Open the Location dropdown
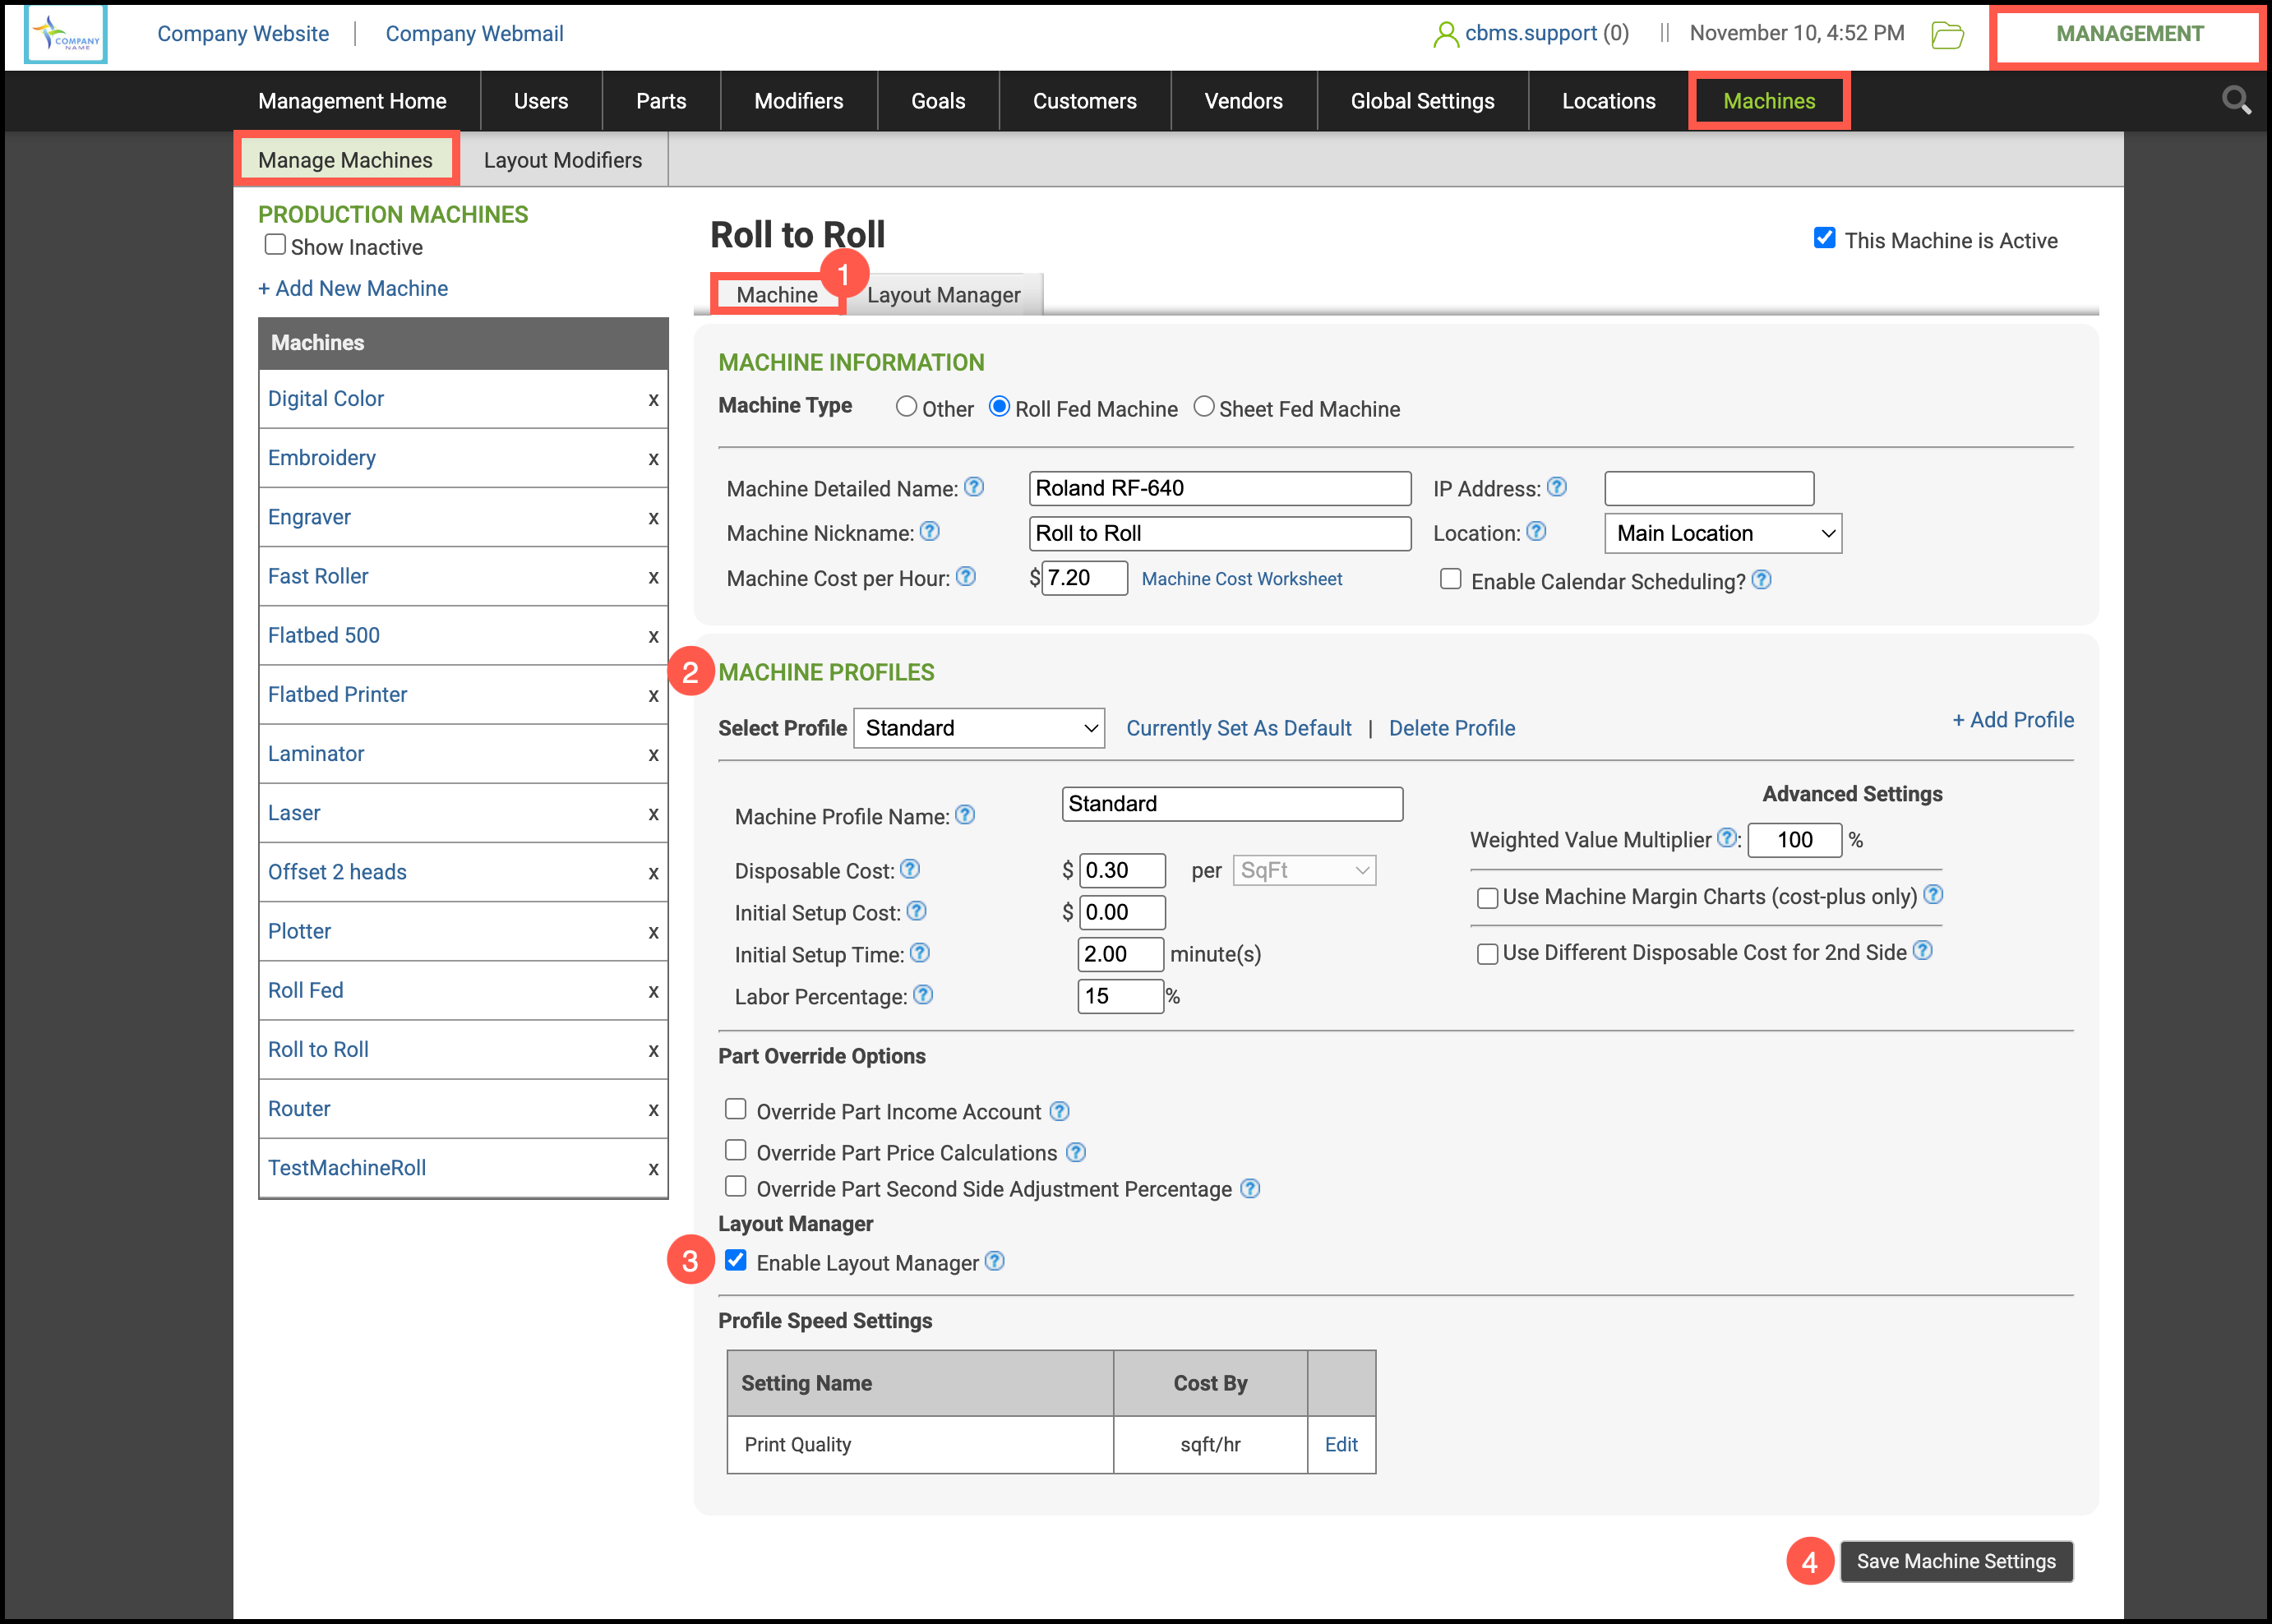This screenshot has width=2272, height=1624. pyautogui.click(x=1722, y=533)
